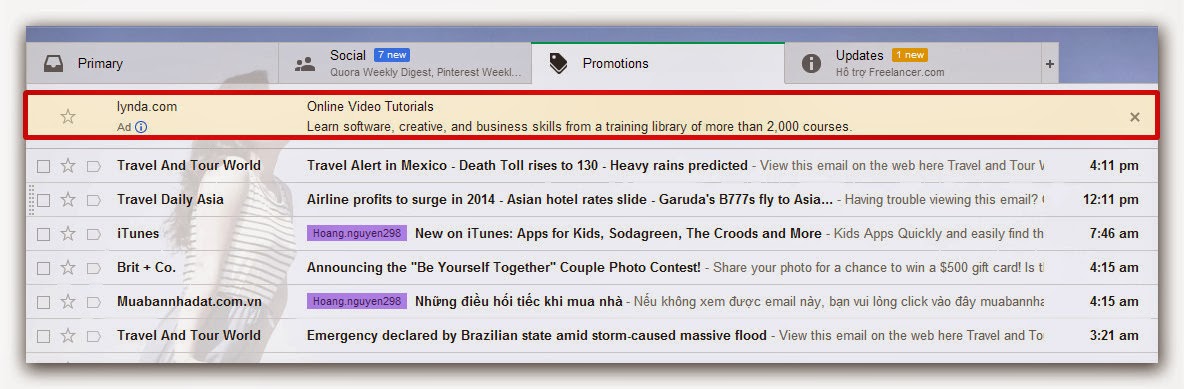Open the Social tab

(x=405, y=63)
